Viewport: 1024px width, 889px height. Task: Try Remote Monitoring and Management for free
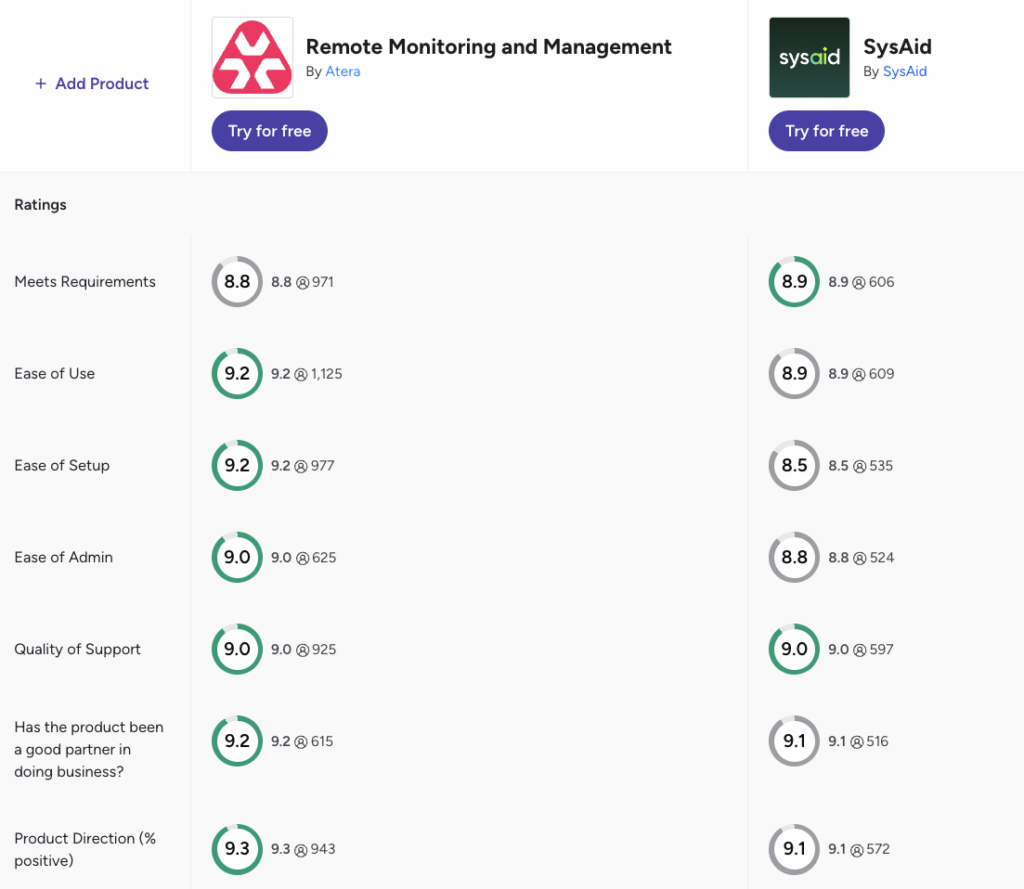click(270, 131)
